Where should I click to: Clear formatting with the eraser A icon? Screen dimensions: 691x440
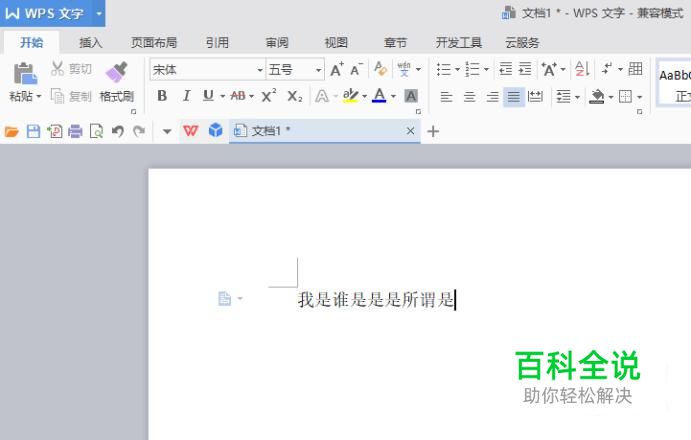380,69
